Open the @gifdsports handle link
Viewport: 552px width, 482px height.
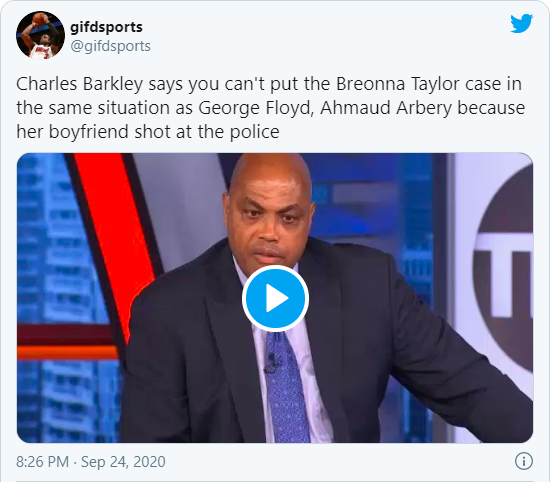point(110,46)
